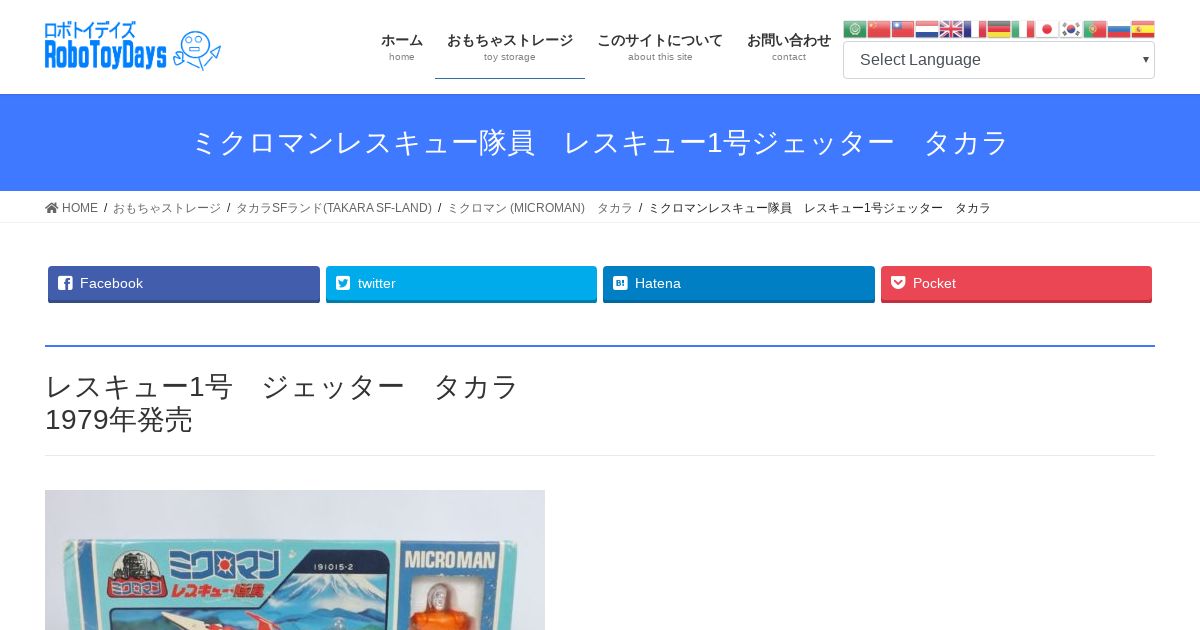Share the page on twitter
1200x630 pixels.
tap(461, 284)
